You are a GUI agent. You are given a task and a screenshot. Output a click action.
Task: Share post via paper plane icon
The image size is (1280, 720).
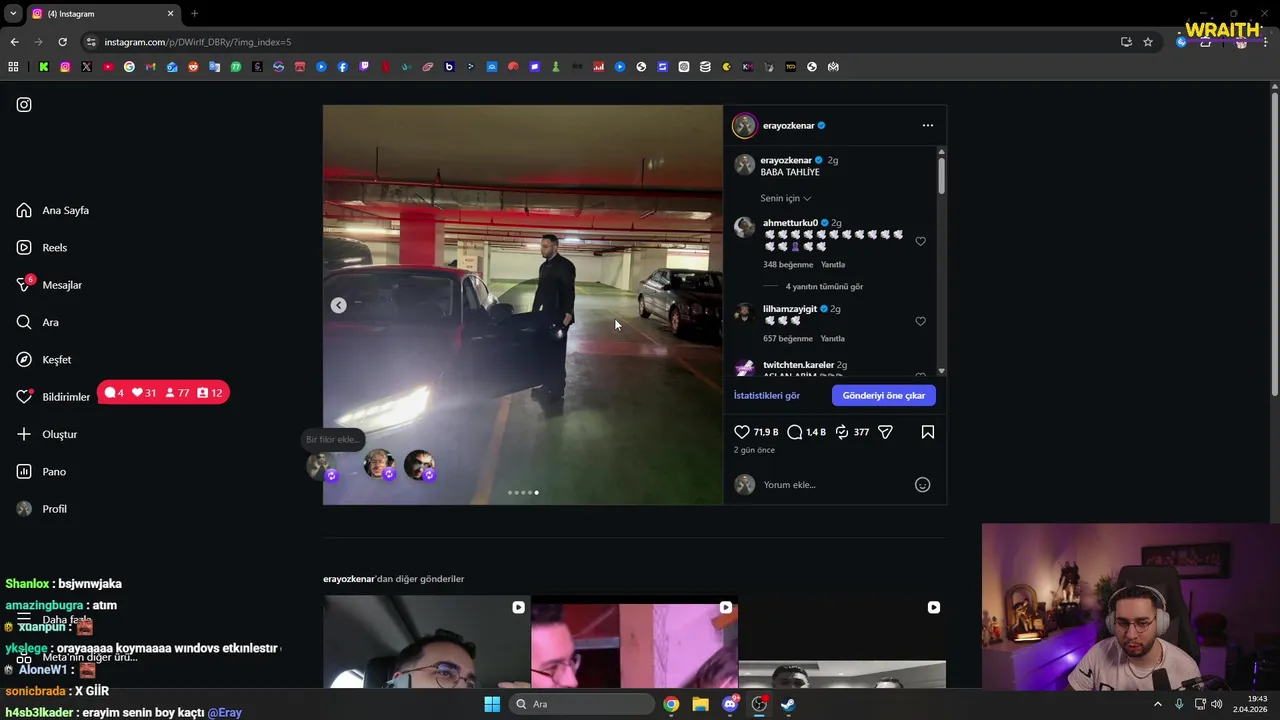click(885, 432)
